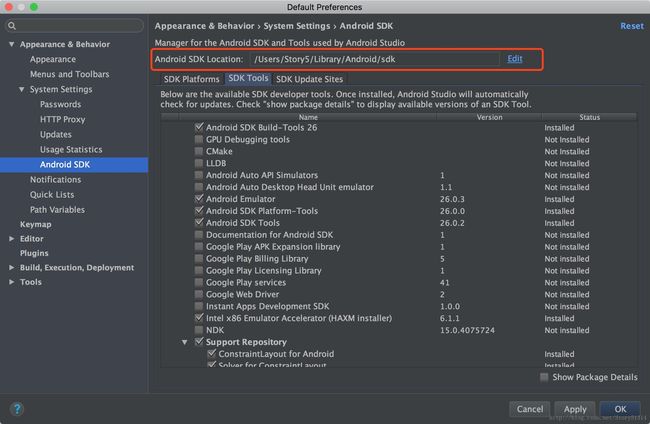Image resolution: width=650 pixels, height=424 pixels.
Task: Select Google Play Billing Library row text
Action: (x=257, y=259)
